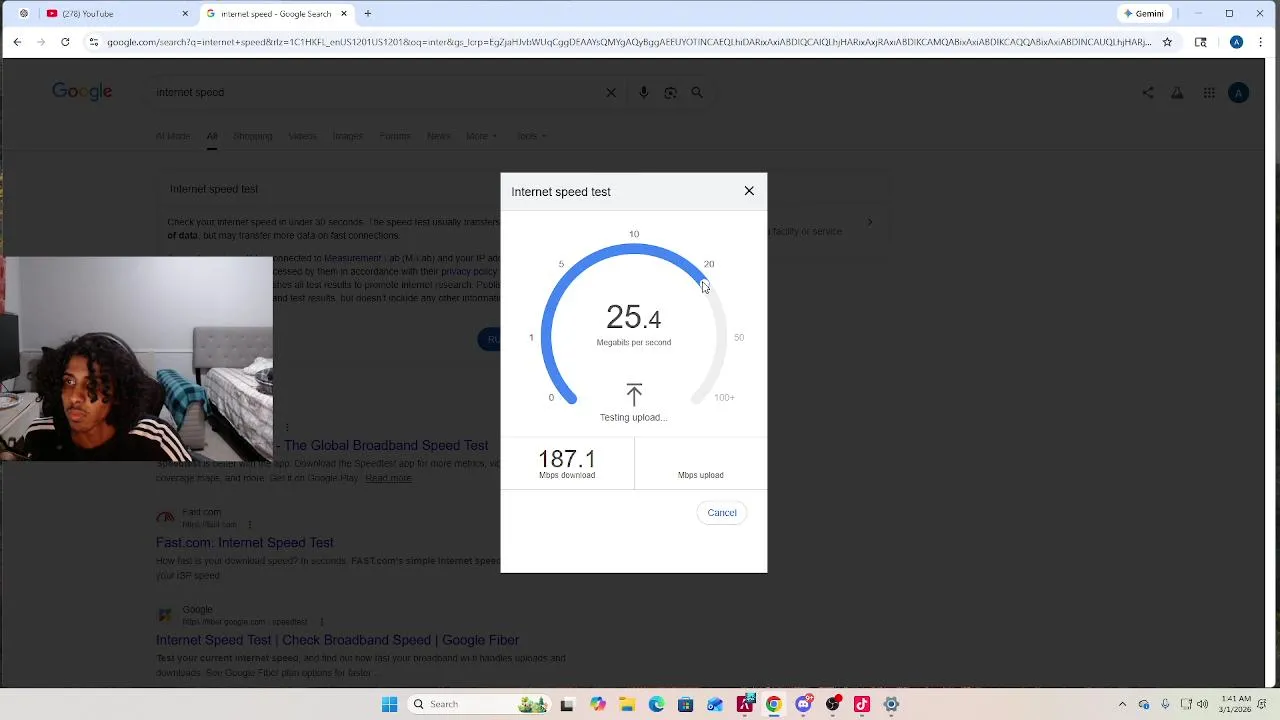Viewport: 1280px width, 720px height.
Task: Start voice search with the microphone
Action: [x=643, y=93]
